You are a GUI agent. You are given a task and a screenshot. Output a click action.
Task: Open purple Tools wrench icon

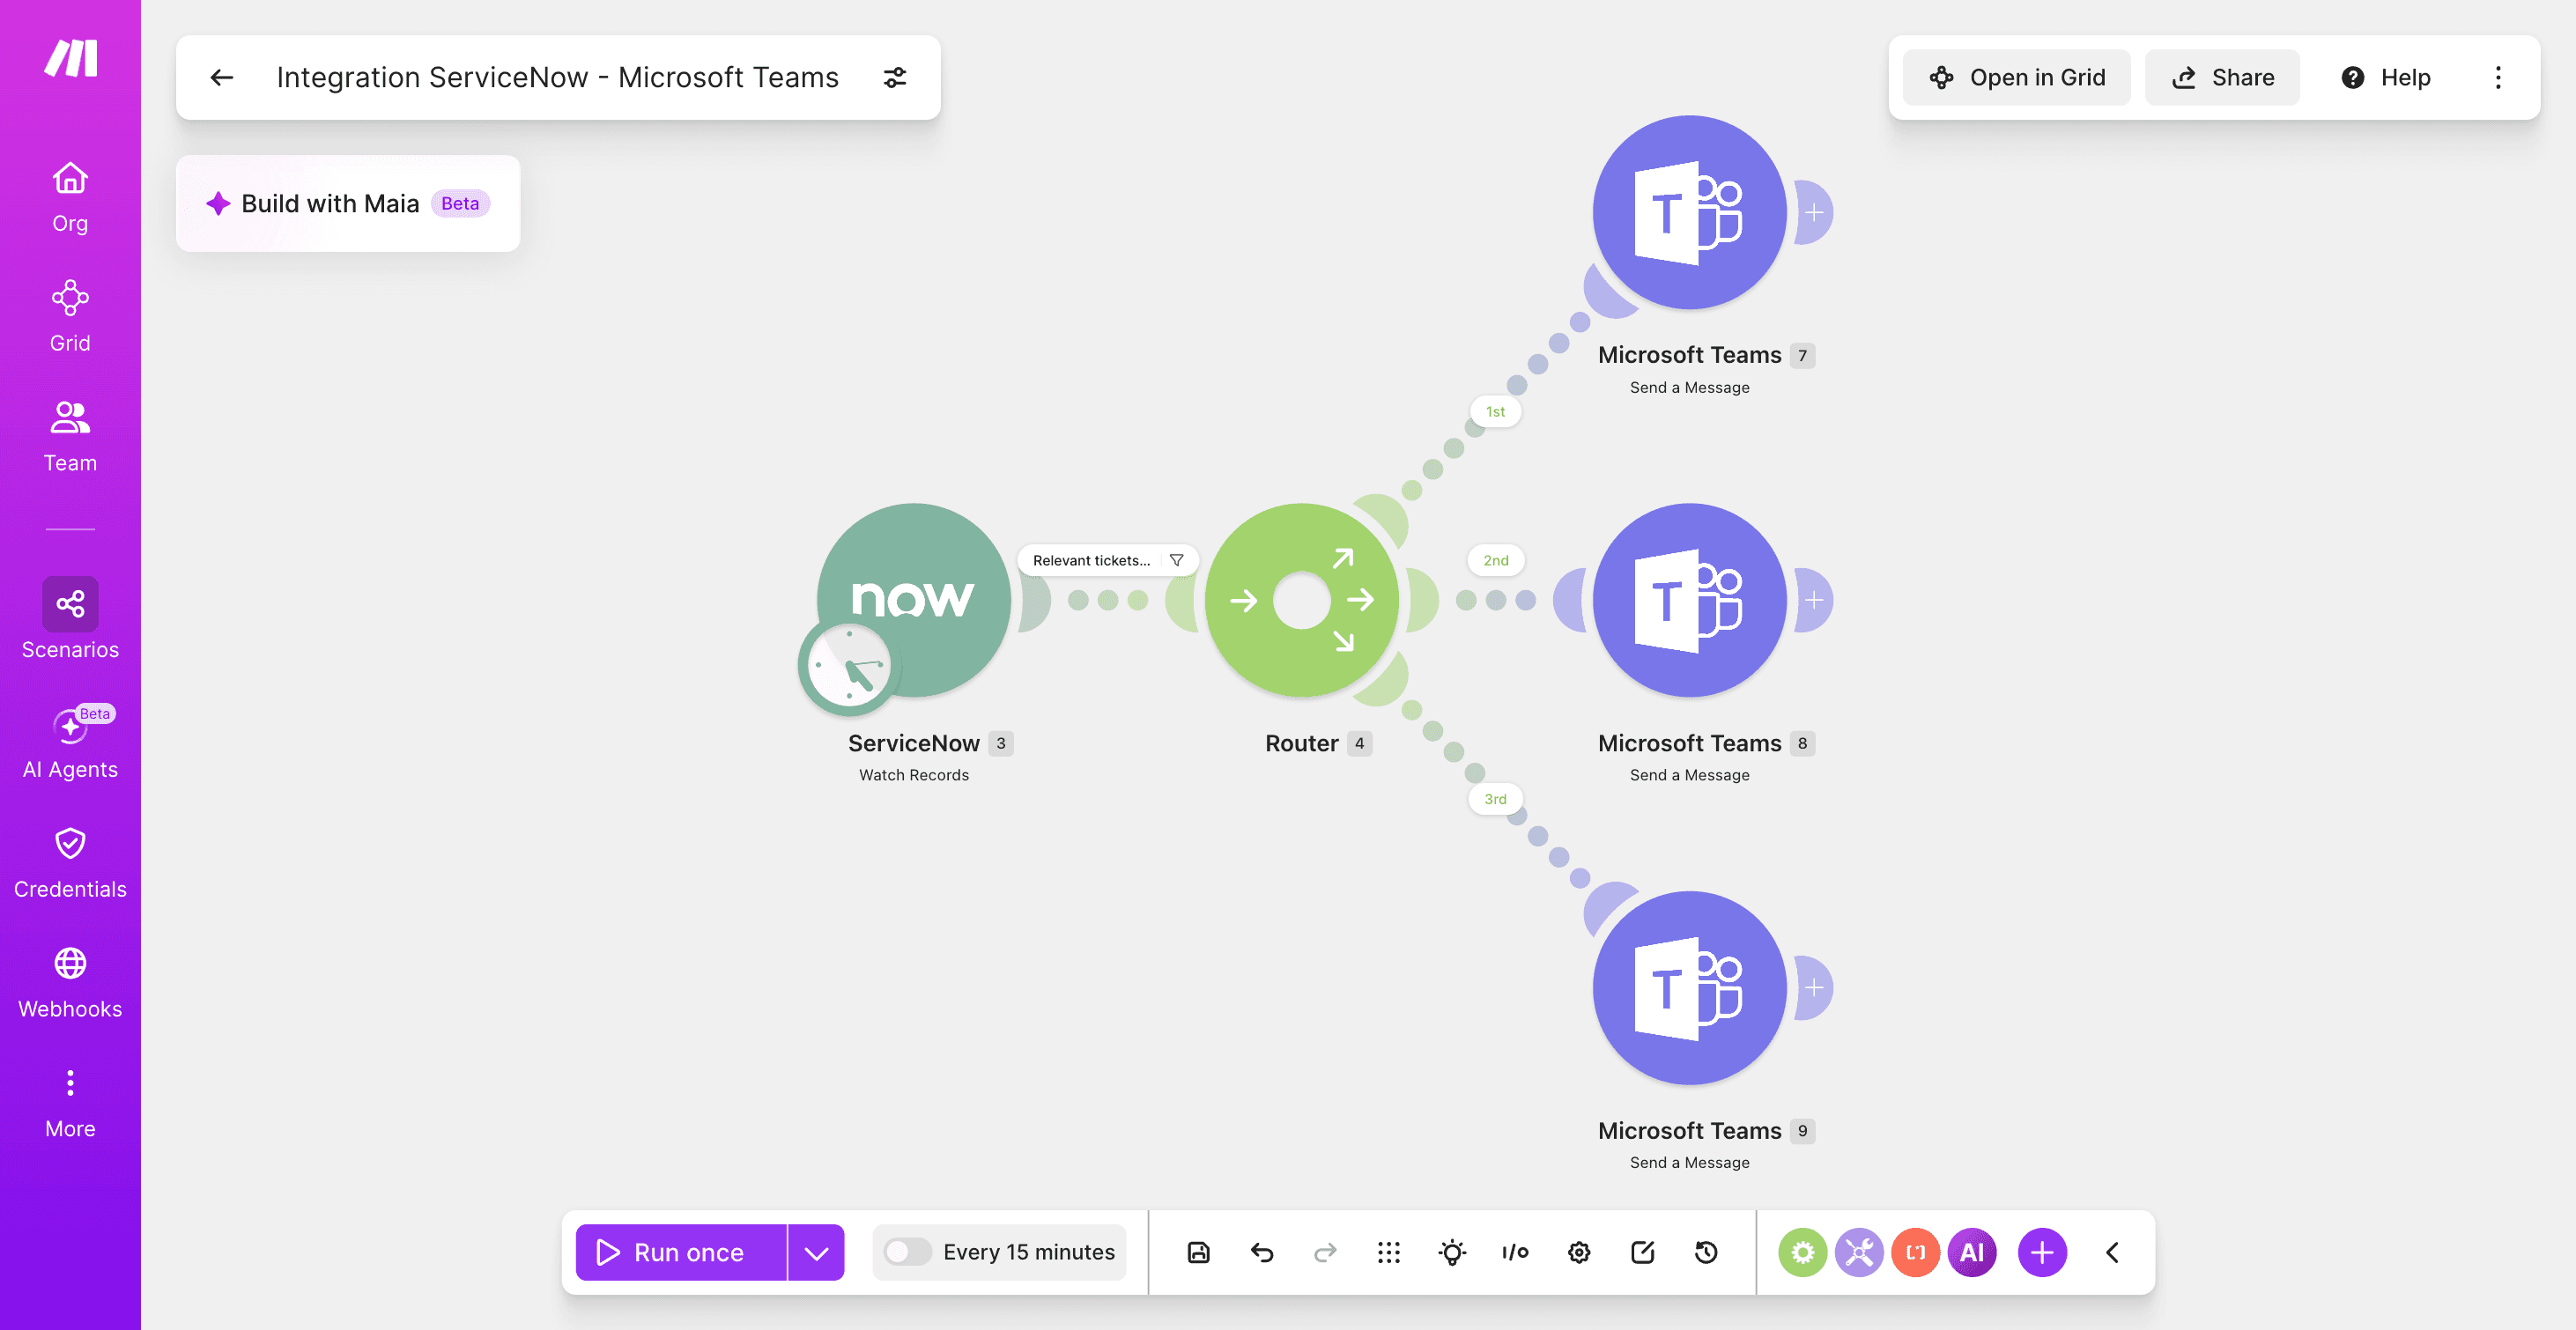[x=1859, y=1252]
